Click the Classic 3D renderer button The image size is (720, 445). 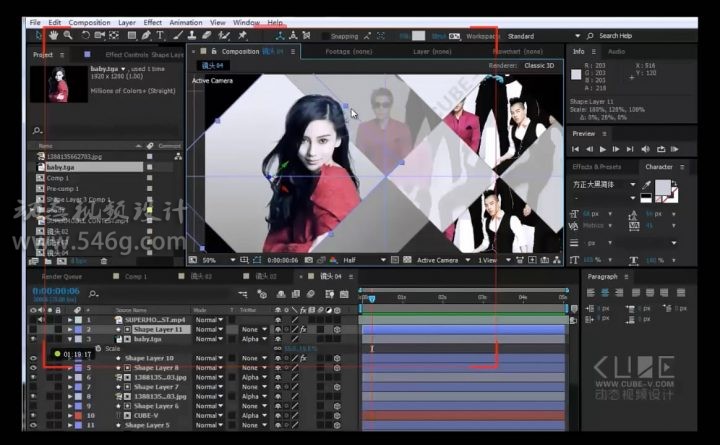point(545,65)
